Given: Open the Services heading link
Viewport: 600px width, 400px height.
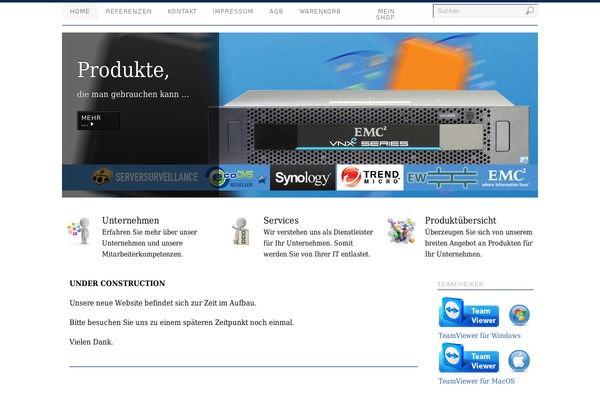Looking at the screenshot, I should point(281,220).
